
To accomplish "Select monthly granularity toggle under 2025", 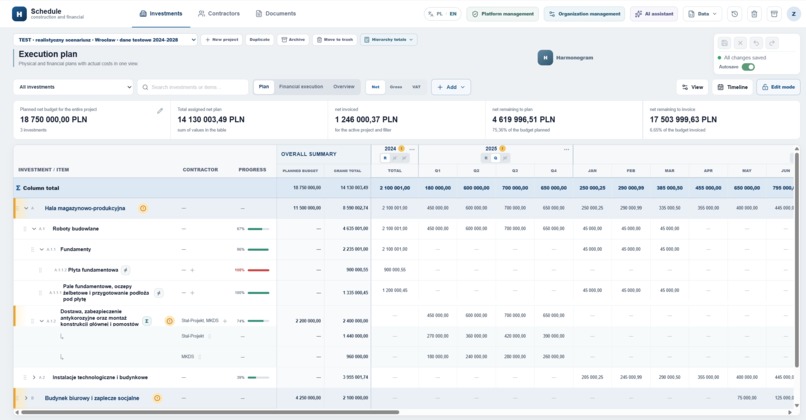I will pos(505,158).
